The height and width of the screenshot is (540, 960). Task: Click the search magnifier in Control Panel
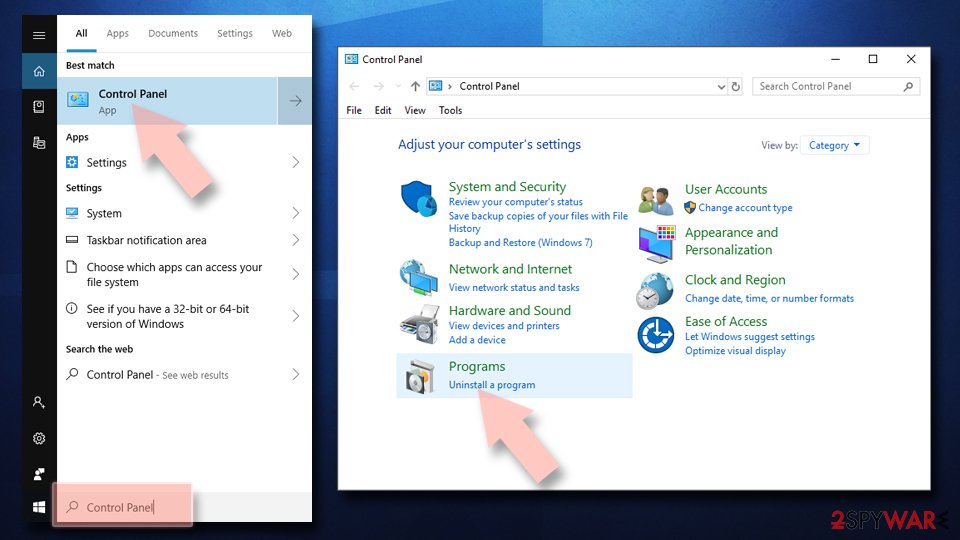(909, 86)
